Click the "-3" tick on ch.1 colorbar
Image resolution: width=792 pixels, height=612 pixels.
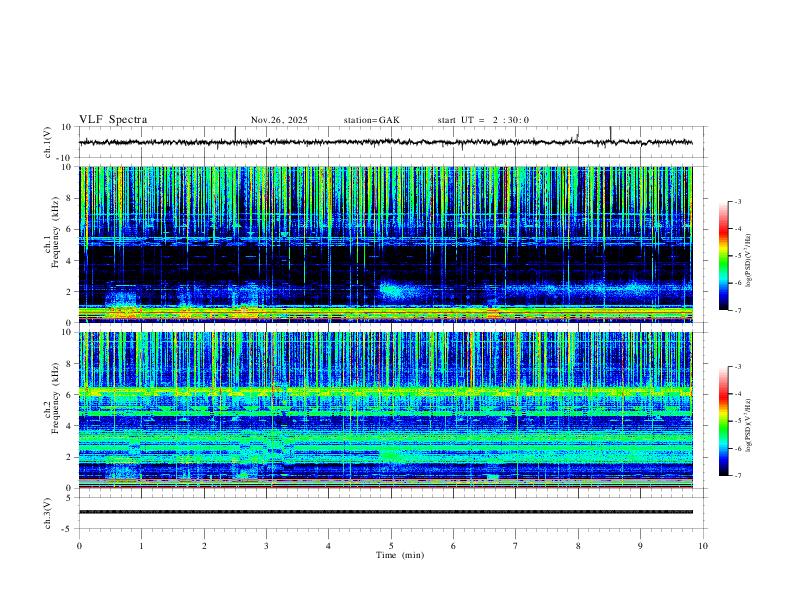pos(737,201)
